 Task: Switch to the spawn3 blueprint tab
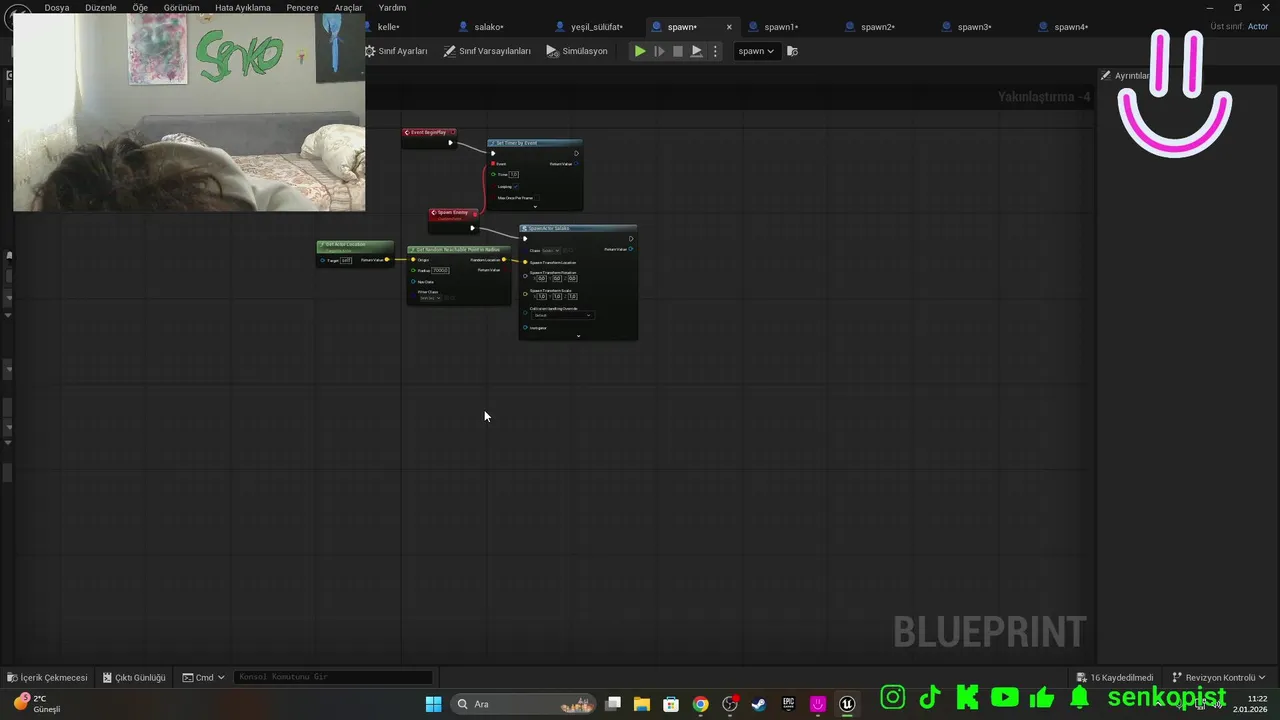click(x=975, y=27)
